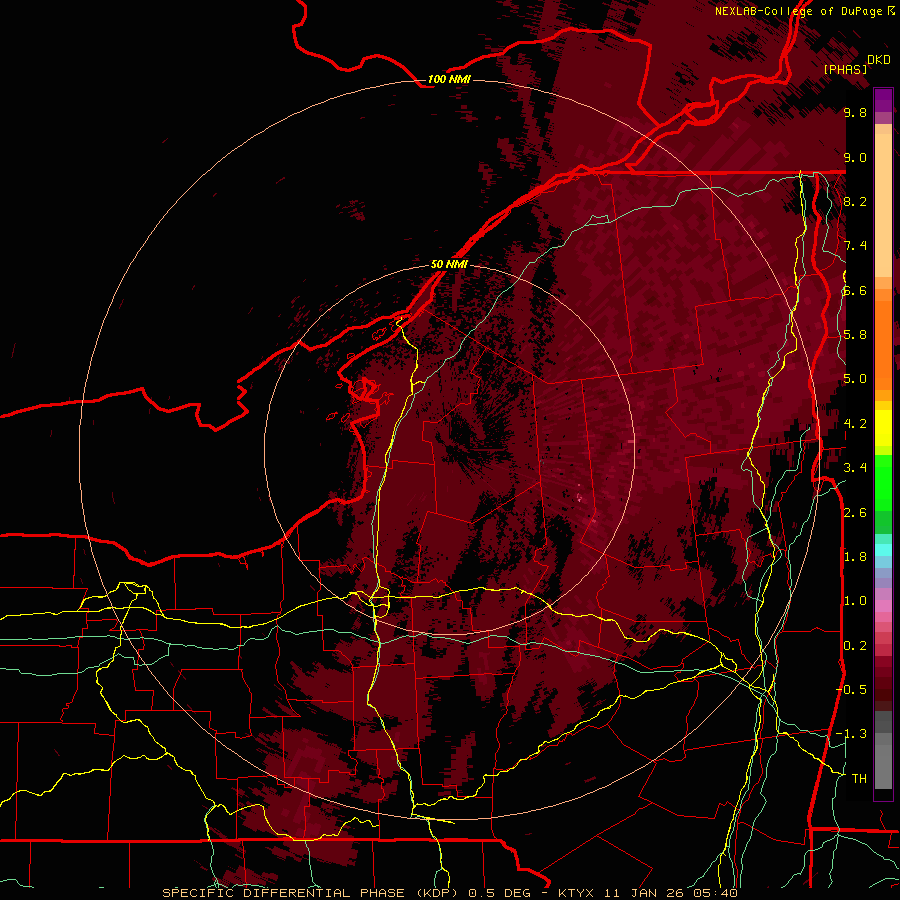Click the SPECIFIC DIFFERENTIAL PHASE caption text
This screenshot has width=900, height=900.
tap(285, 893)
